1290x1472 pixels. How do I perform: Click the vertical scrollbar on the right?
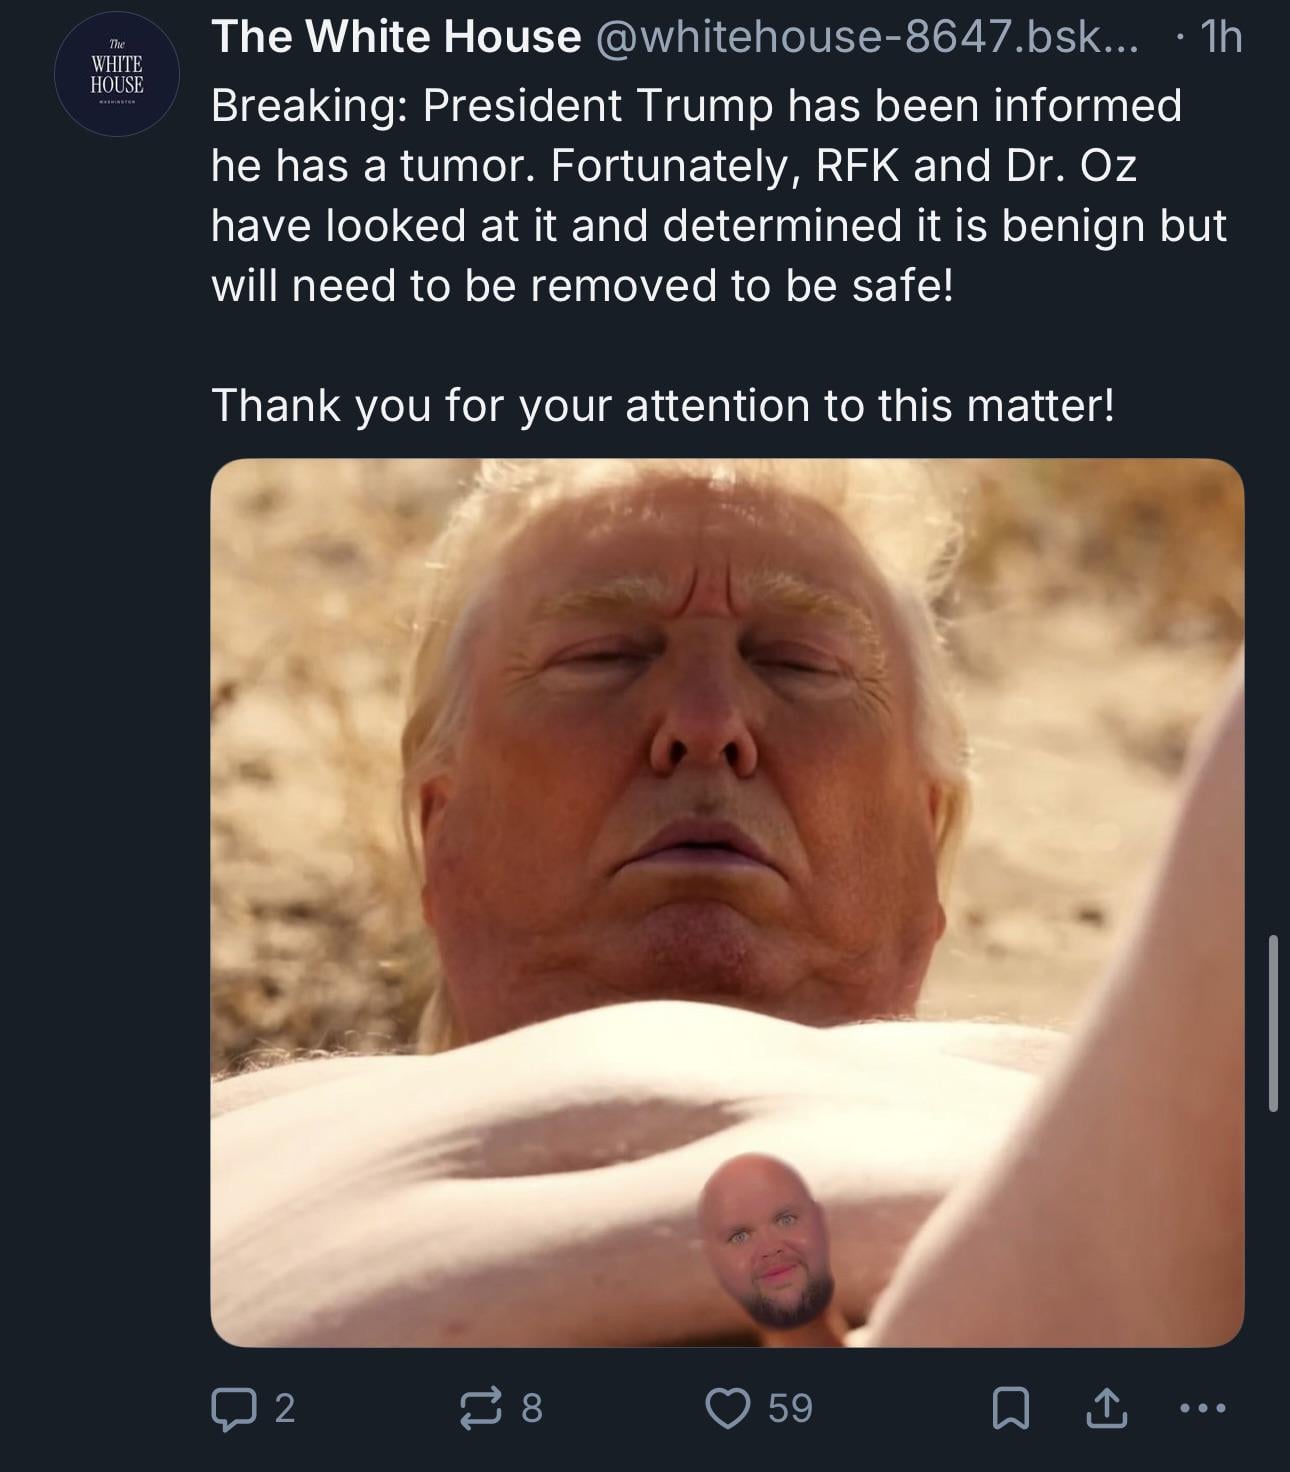click(x=1273, y=1022)
